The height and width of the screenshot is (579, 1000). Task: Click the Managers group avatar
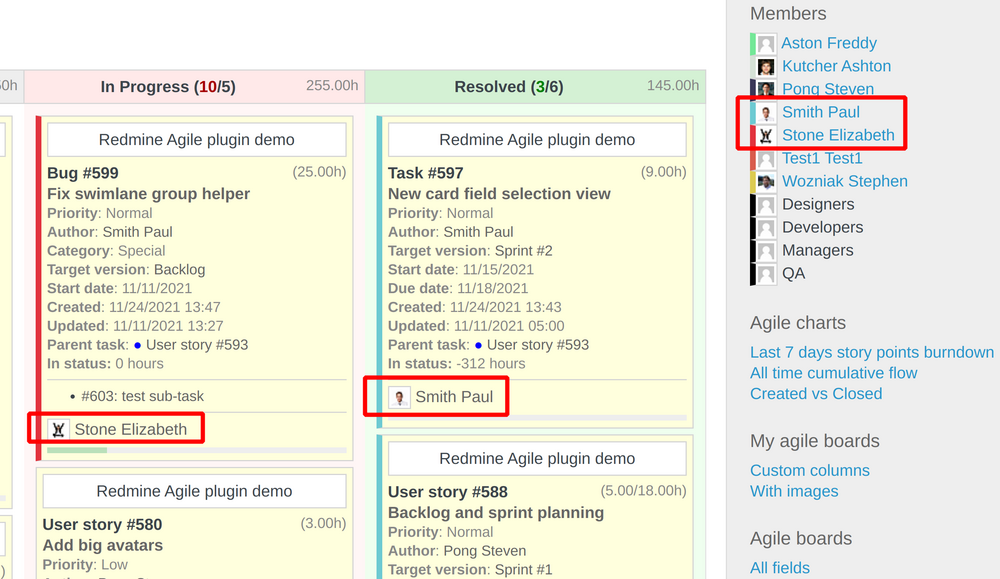point(764,250)
